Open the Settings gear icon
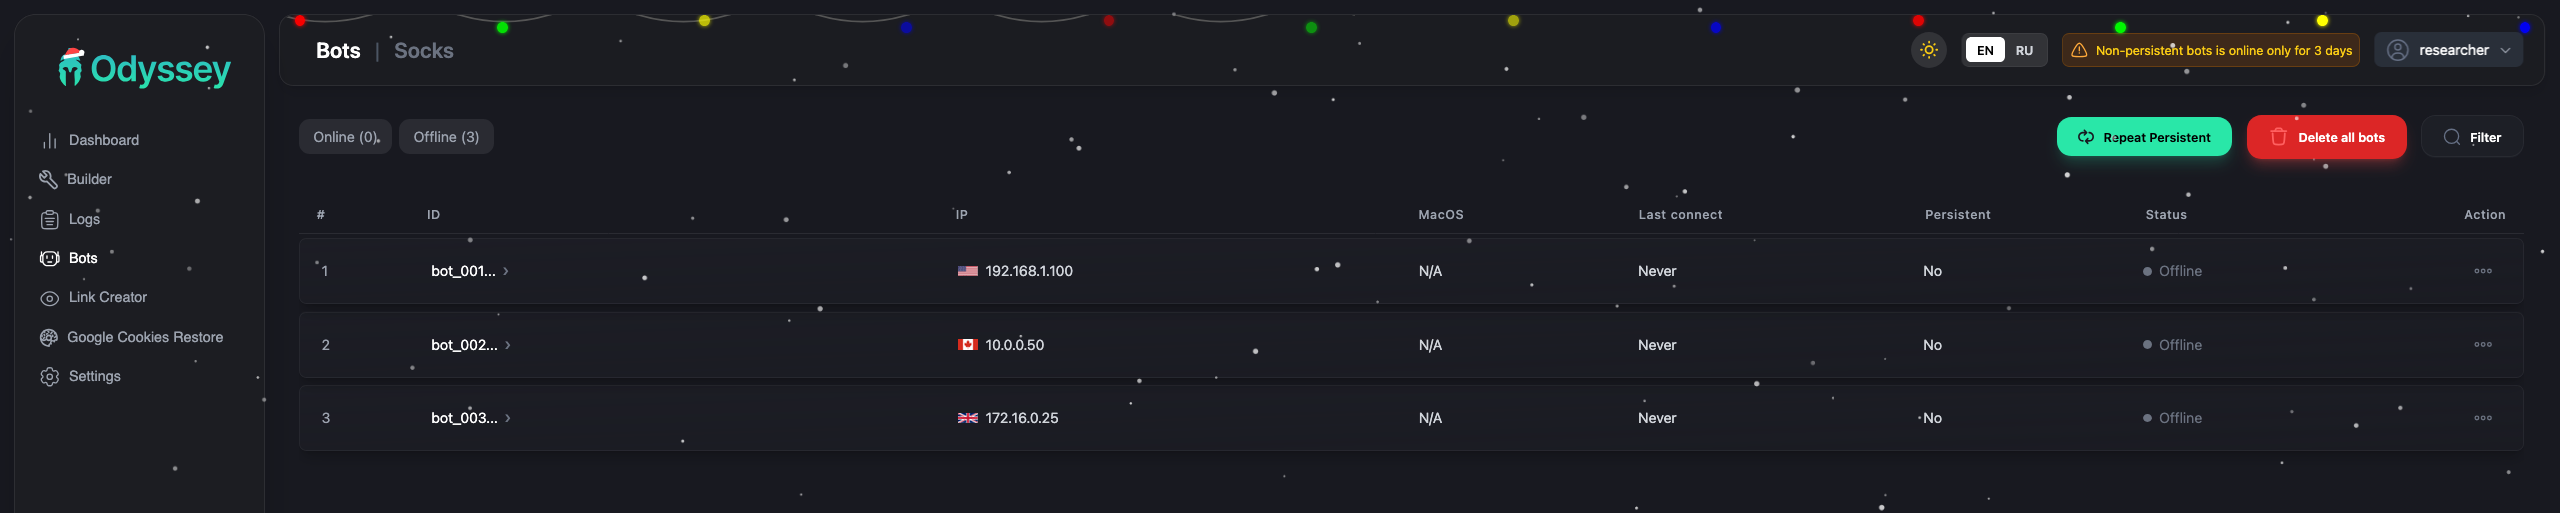This screenshot has width=2560, height=513. tap(49, 377)
